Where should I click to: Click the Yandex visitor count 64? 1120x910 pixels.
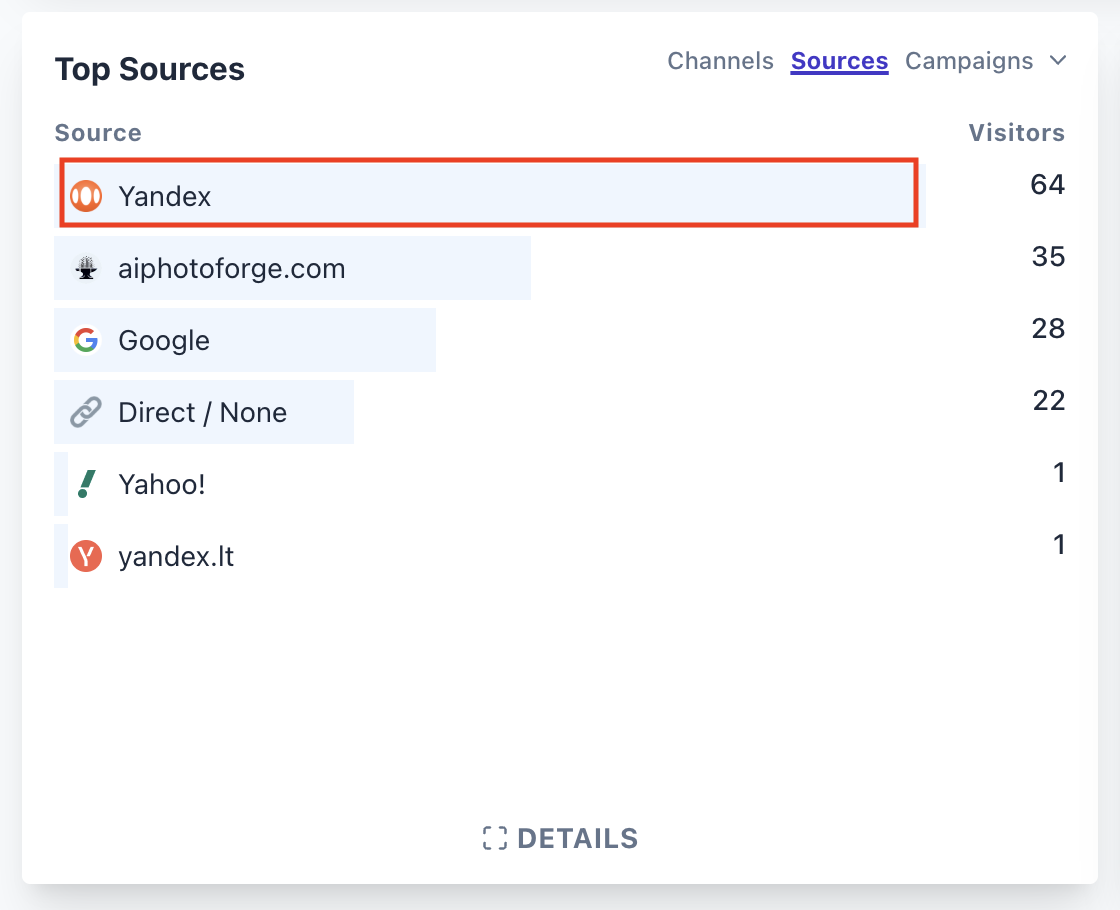(x=1047, y=184)
